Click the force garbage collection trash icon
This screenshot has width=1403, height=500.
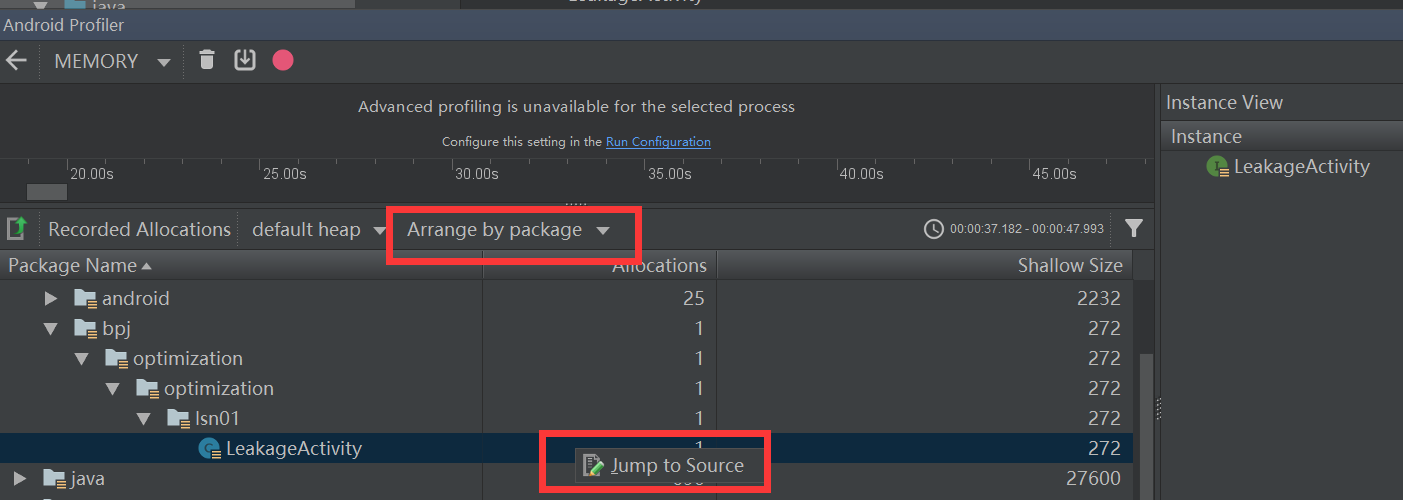click(207, 60)
